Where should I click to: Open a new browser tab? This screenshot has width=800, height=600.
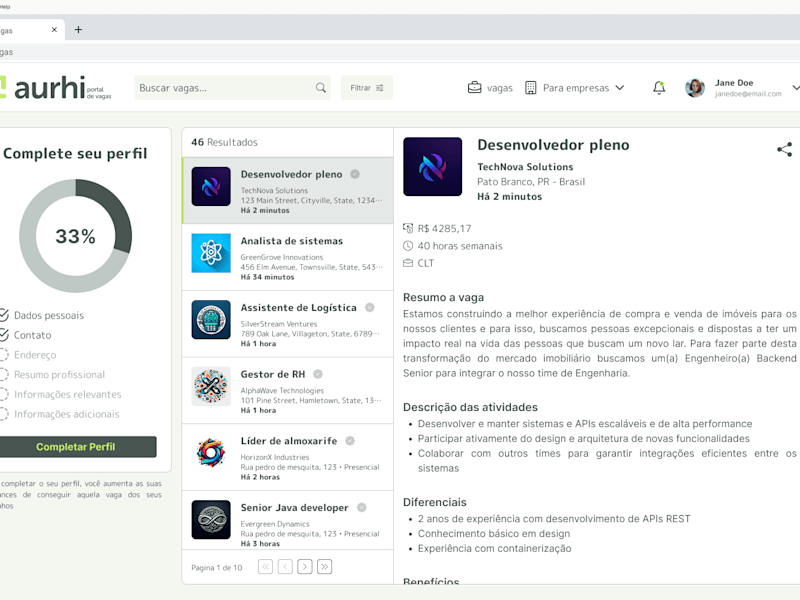tap(78, 30)
